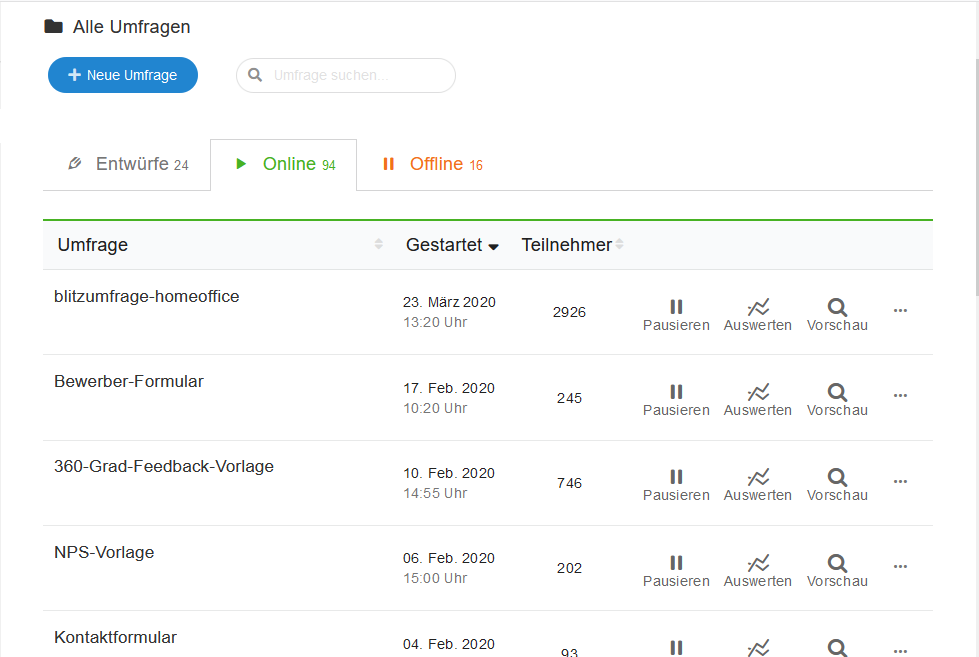Focus the Umfrage suchen search field
Screen dimensions: 979x657
[x=346, y=76]
